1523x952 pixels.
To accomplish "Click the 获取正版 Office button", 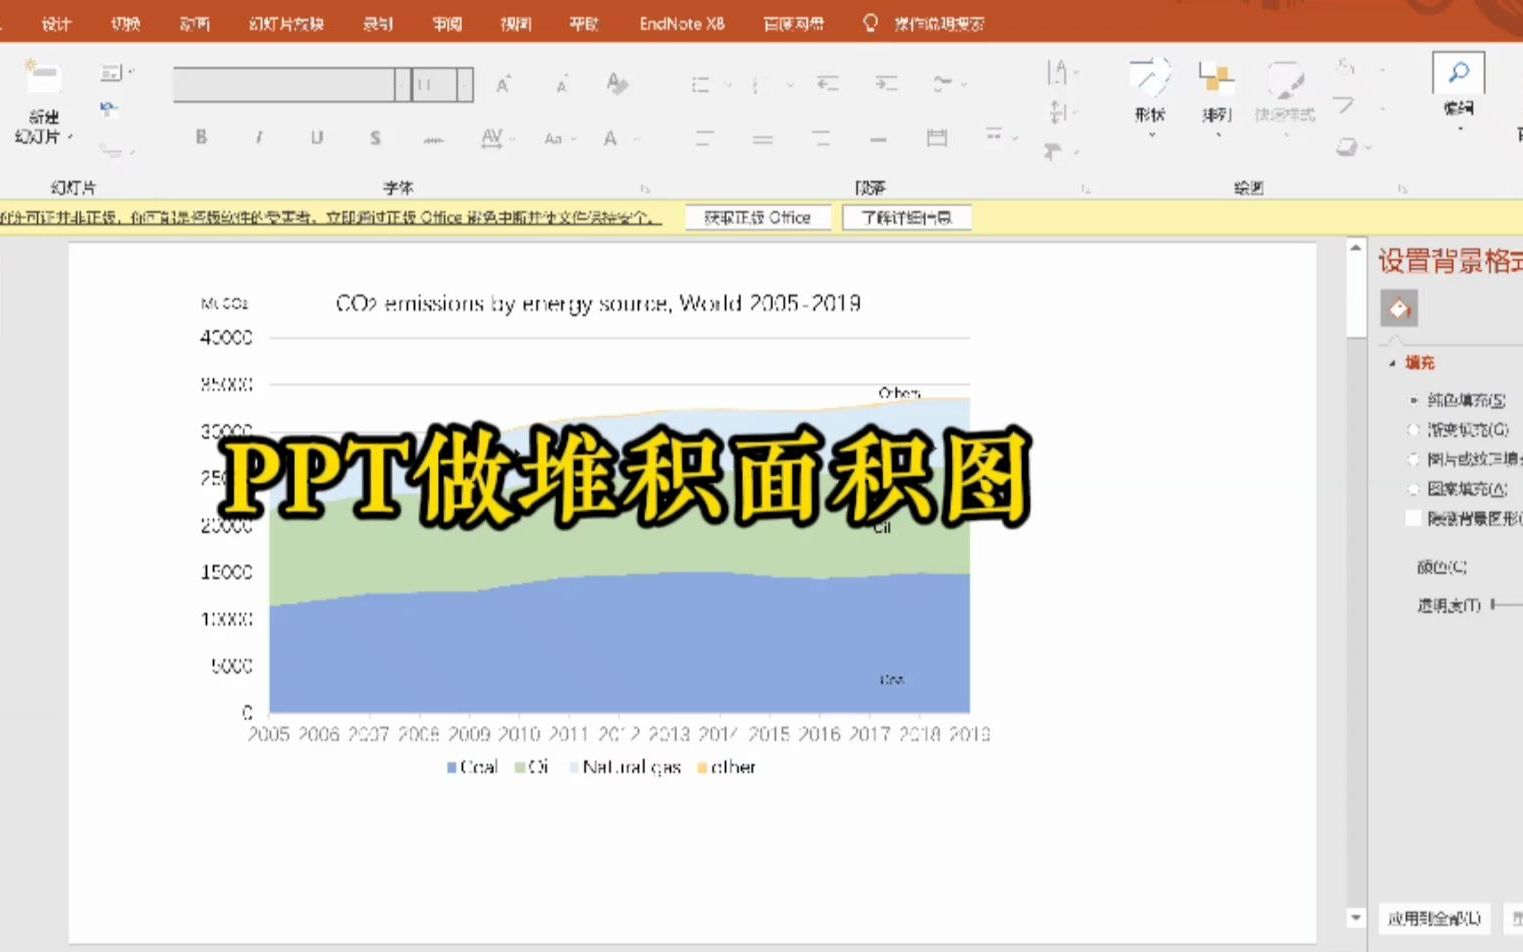I will click(757, 217).
